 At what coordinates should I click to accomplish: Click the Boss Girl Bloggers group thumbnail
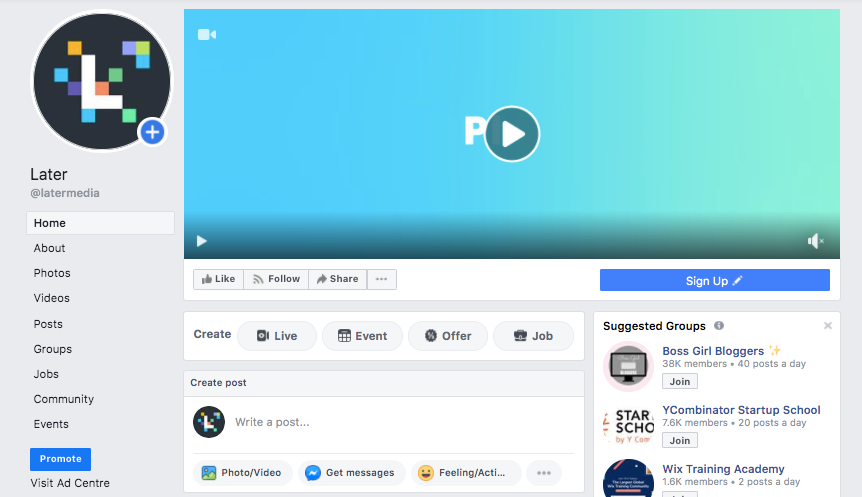coord(628,366)
